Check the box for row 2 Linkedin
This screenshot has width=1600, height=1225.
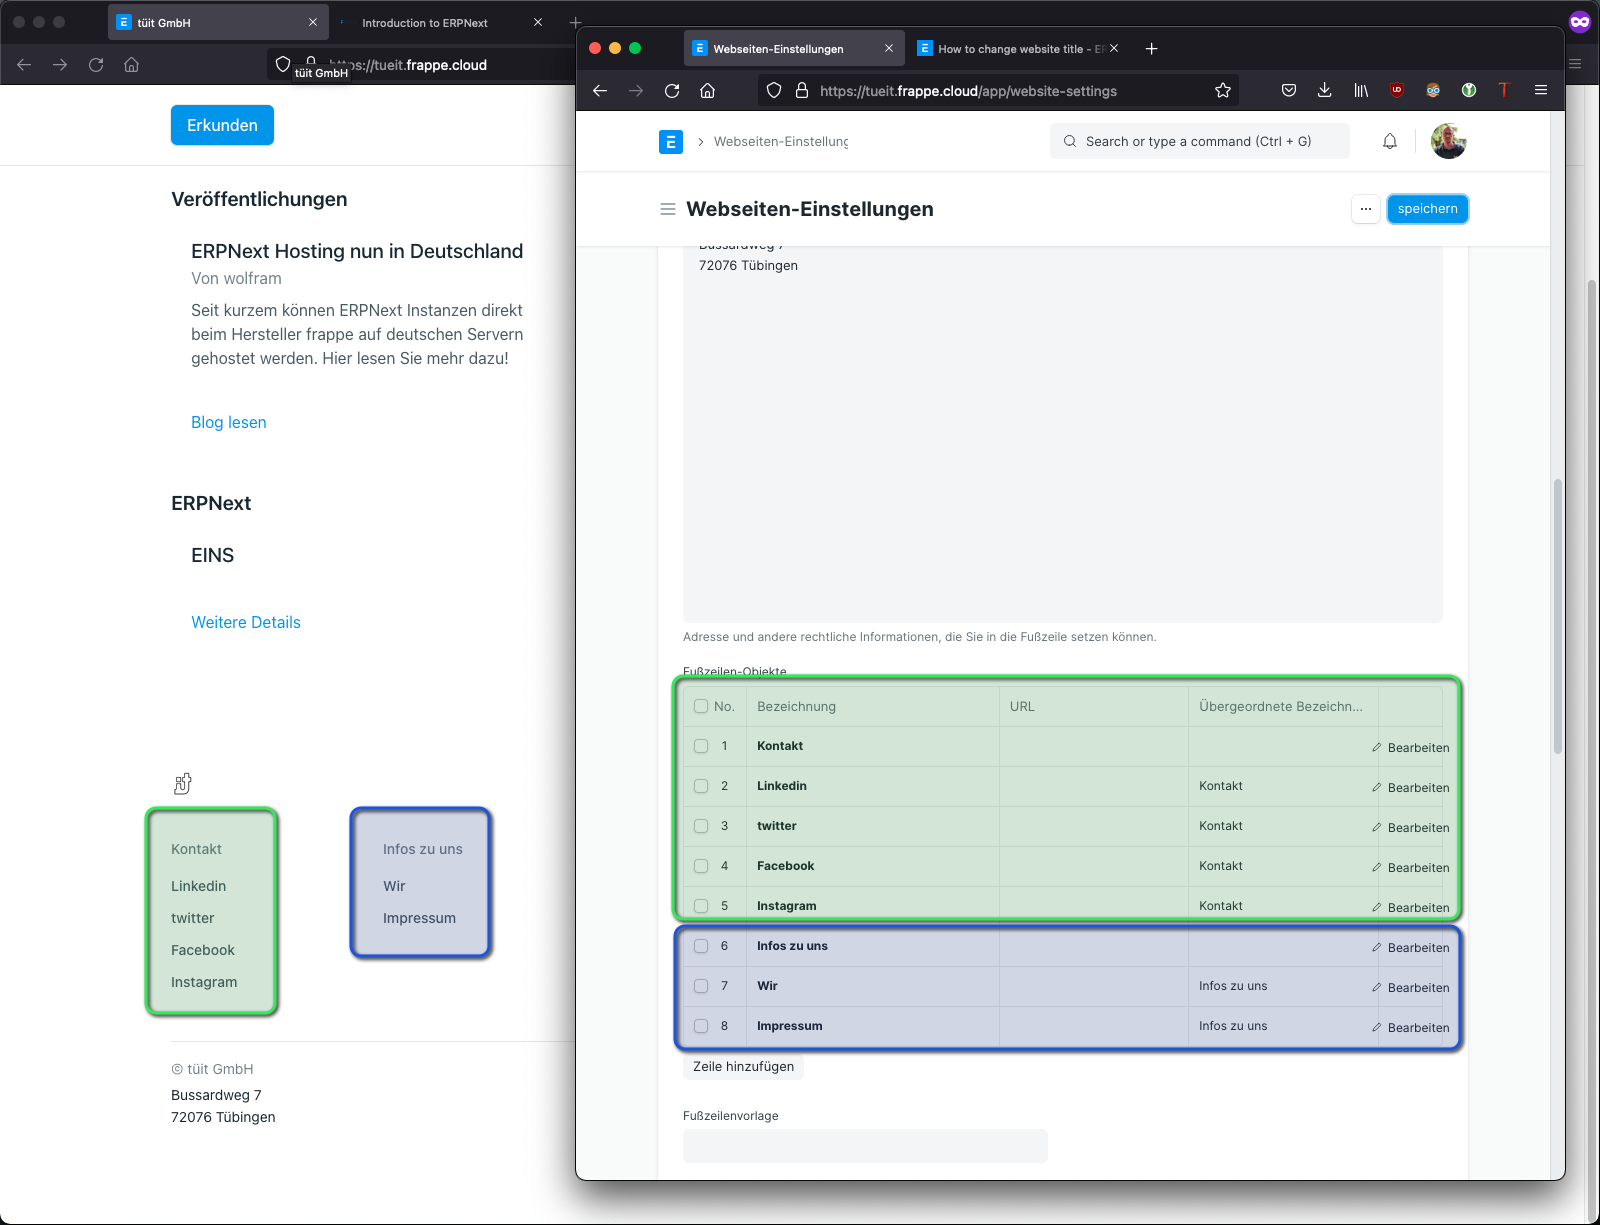click(x=701, y=786)
